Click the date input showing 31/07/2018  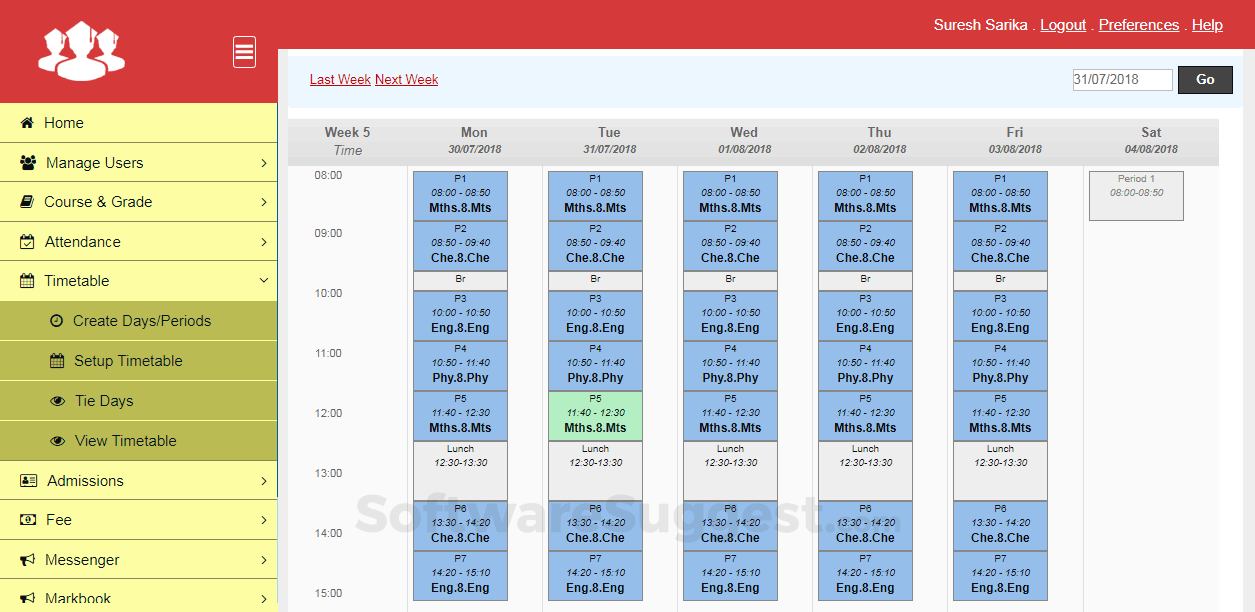pos(1121,79)
